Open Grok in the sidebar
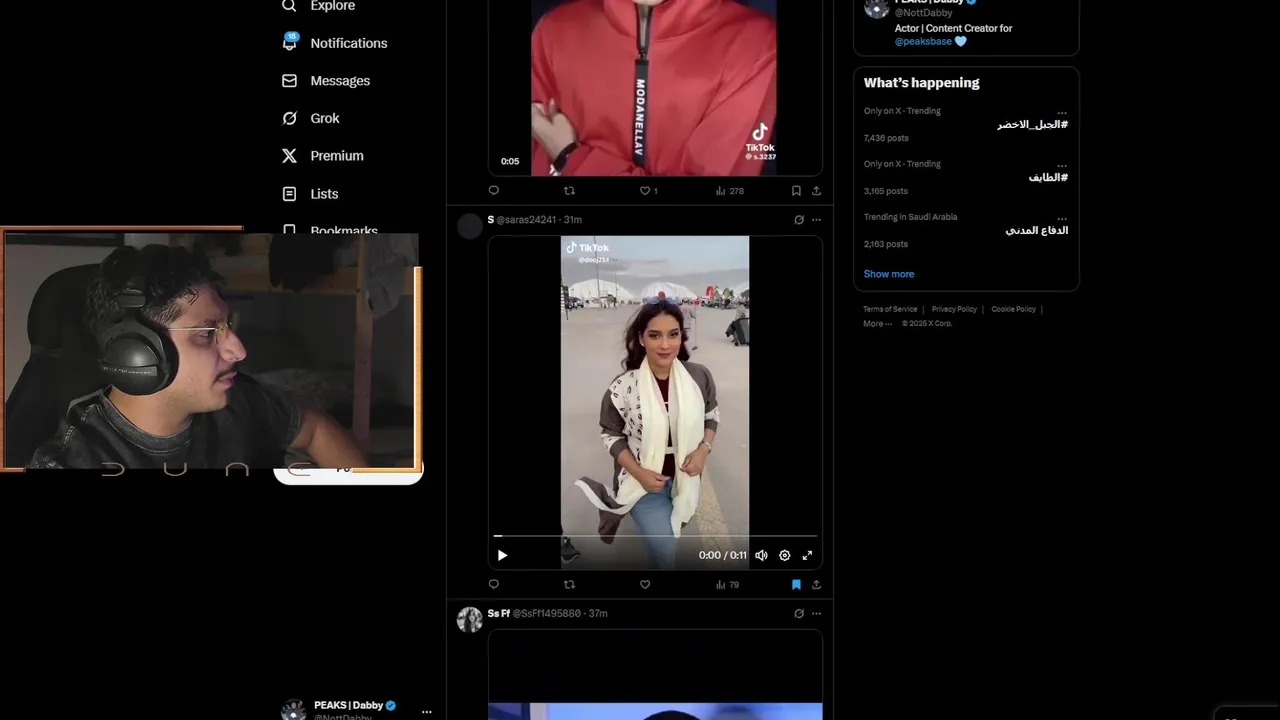Viewport: 1280px width, 720px height. pos(312,118)
